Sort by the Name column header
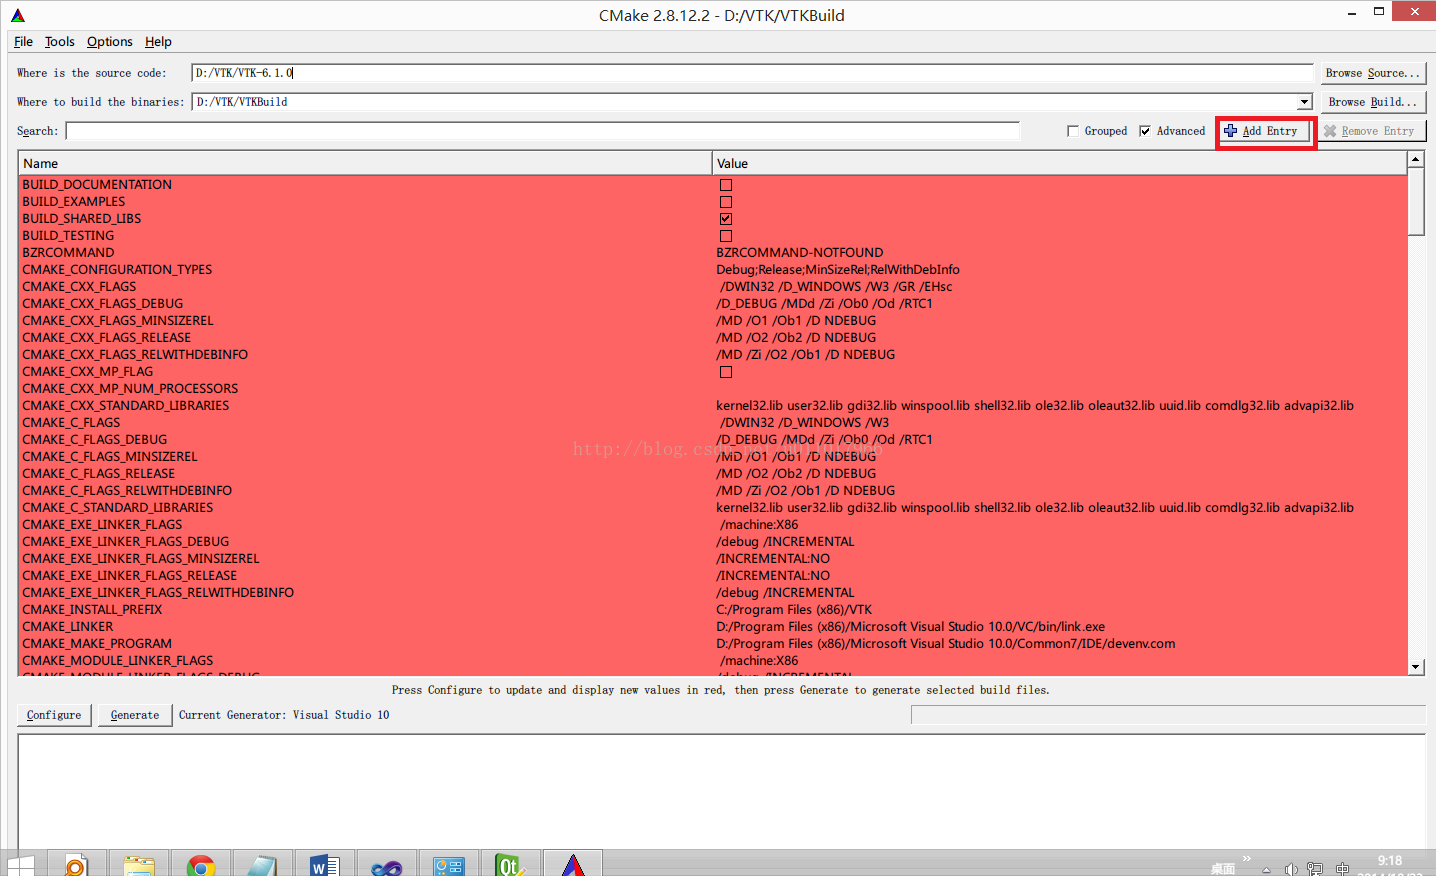The width and height of the screenshot is (1436, 876). 365,163
